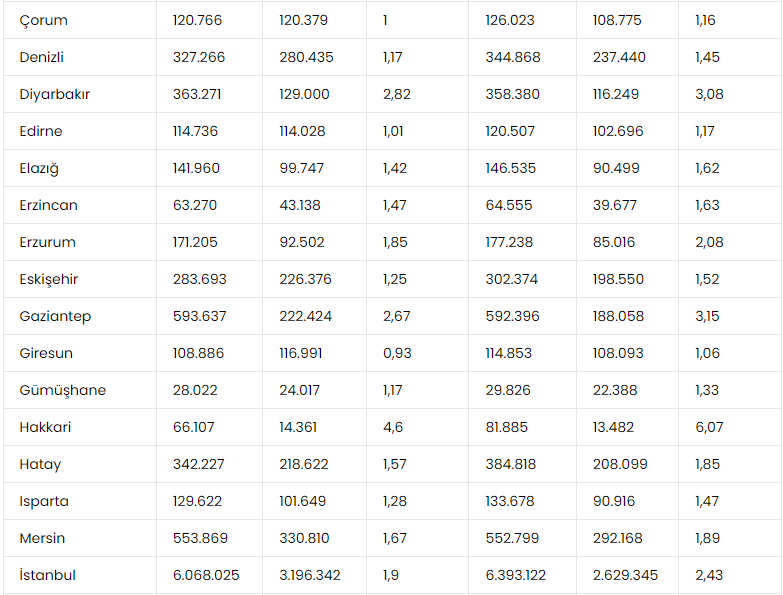Select the 6,07 ratio in Hakkari row
This screenshot has width=783, height=595.
(x=708, y=427)
